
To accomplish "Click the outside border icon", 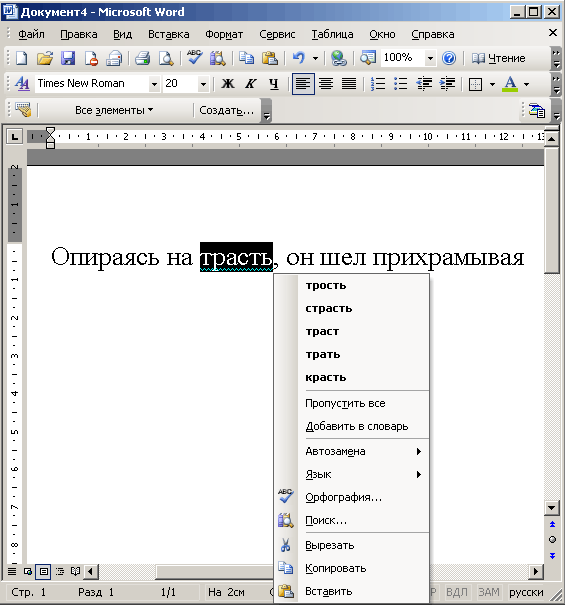I will coord(475,84).
